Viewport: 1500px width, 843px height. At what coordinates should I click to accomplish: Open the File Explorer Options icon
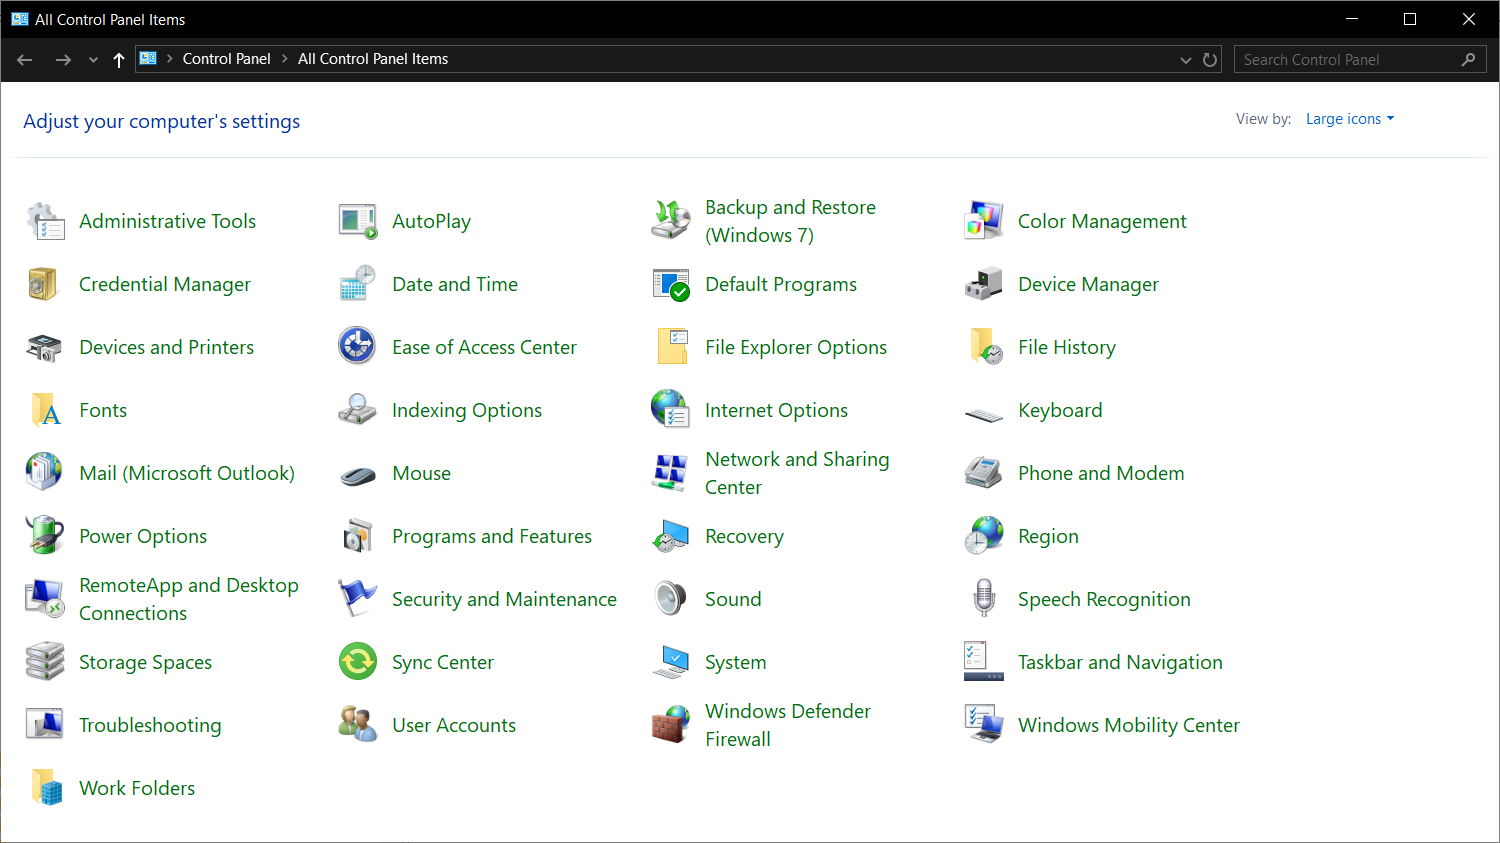pos(671,347)
